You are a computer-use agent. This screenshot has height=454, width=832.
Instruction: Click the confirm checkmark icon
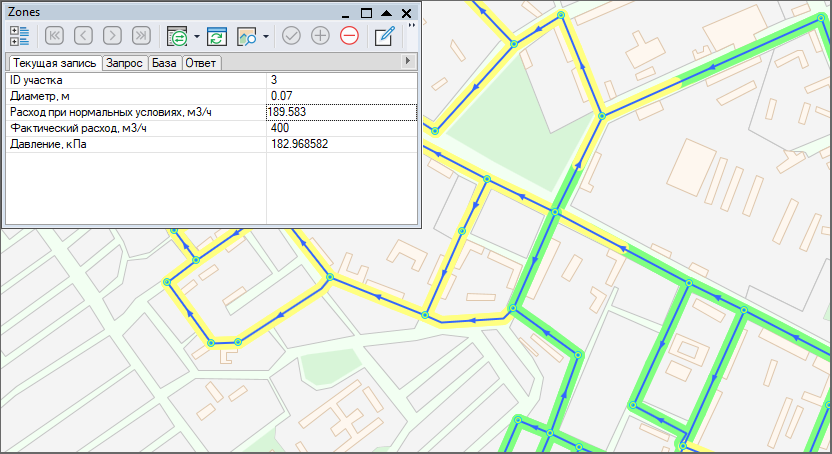pyautogui.click(x=292, y=36)
